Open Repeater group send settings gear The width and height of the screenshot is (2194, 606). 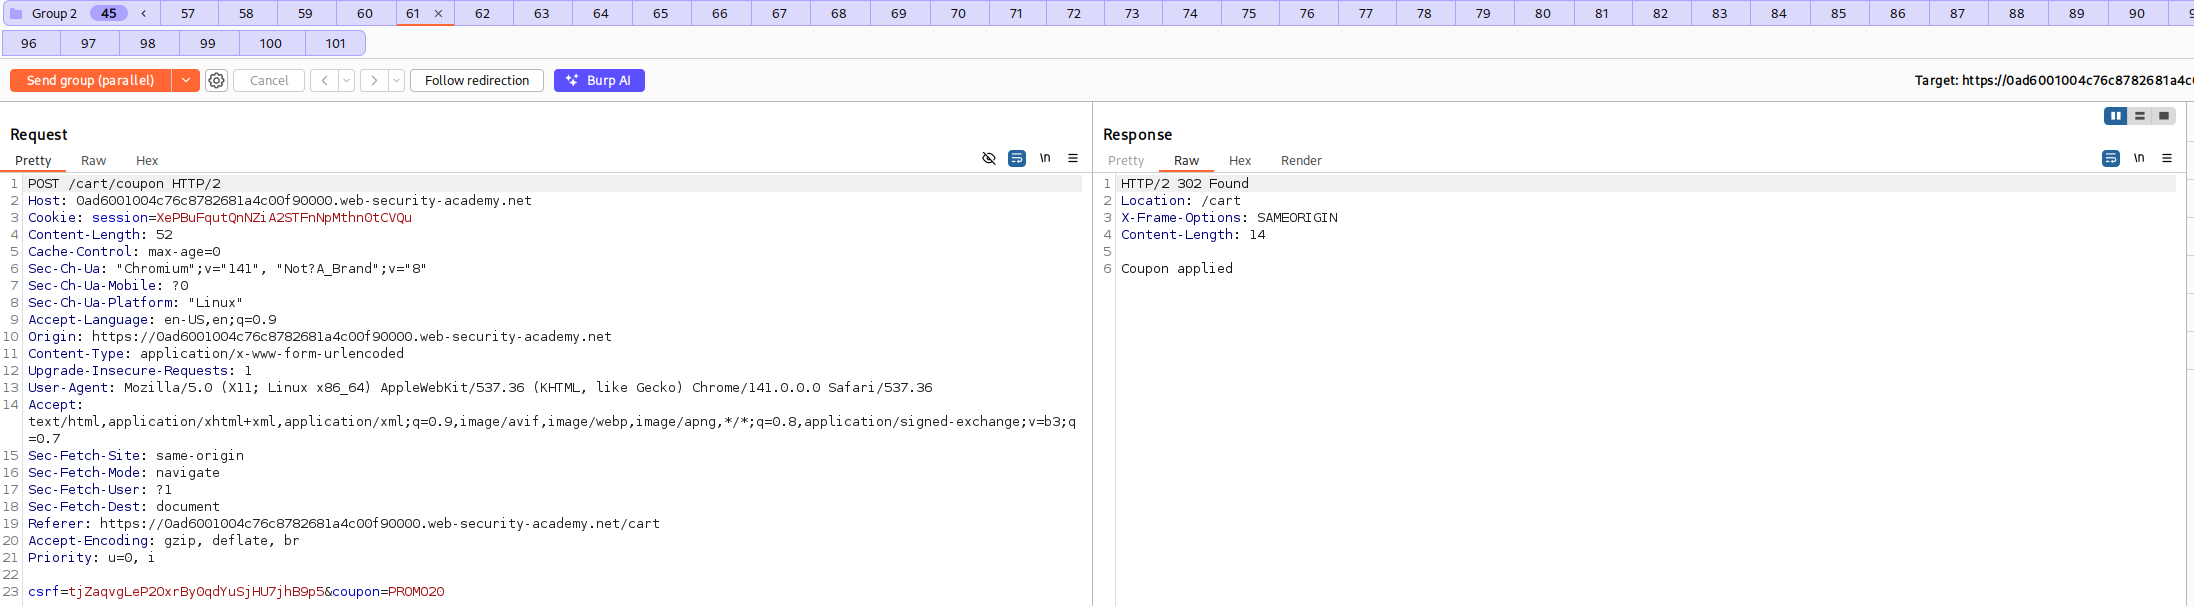pos(216,80)
